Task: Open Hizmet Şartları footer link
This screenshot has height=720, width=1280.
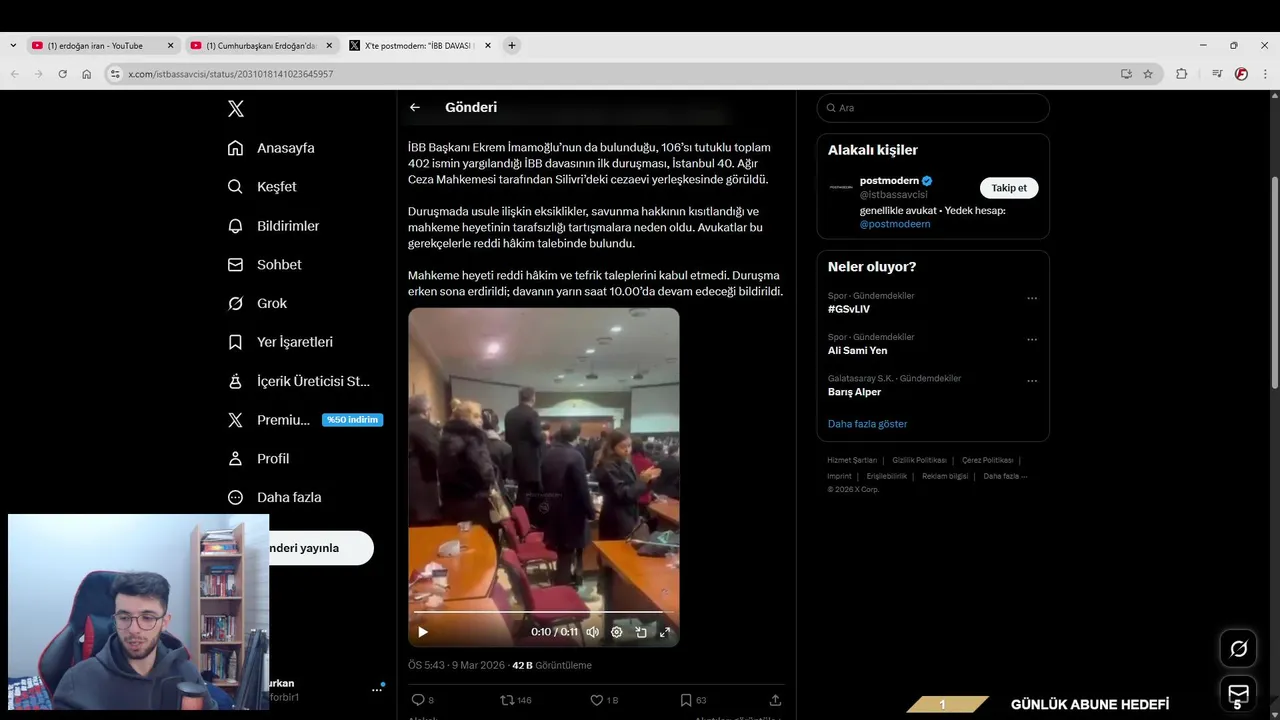Action: tap(852, 460)
